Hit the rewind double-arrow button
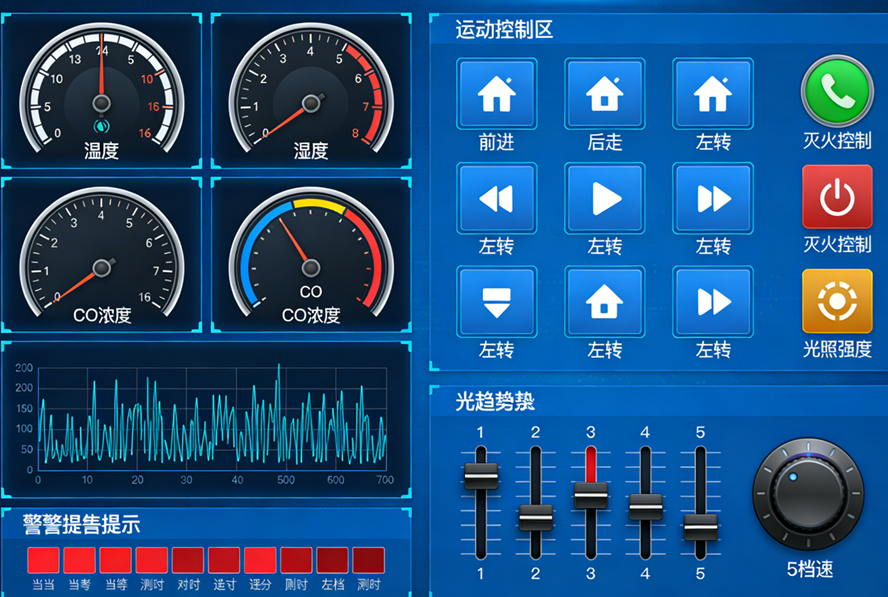The height and width of the screenshot is (597, 888). (x=496, y=199)
